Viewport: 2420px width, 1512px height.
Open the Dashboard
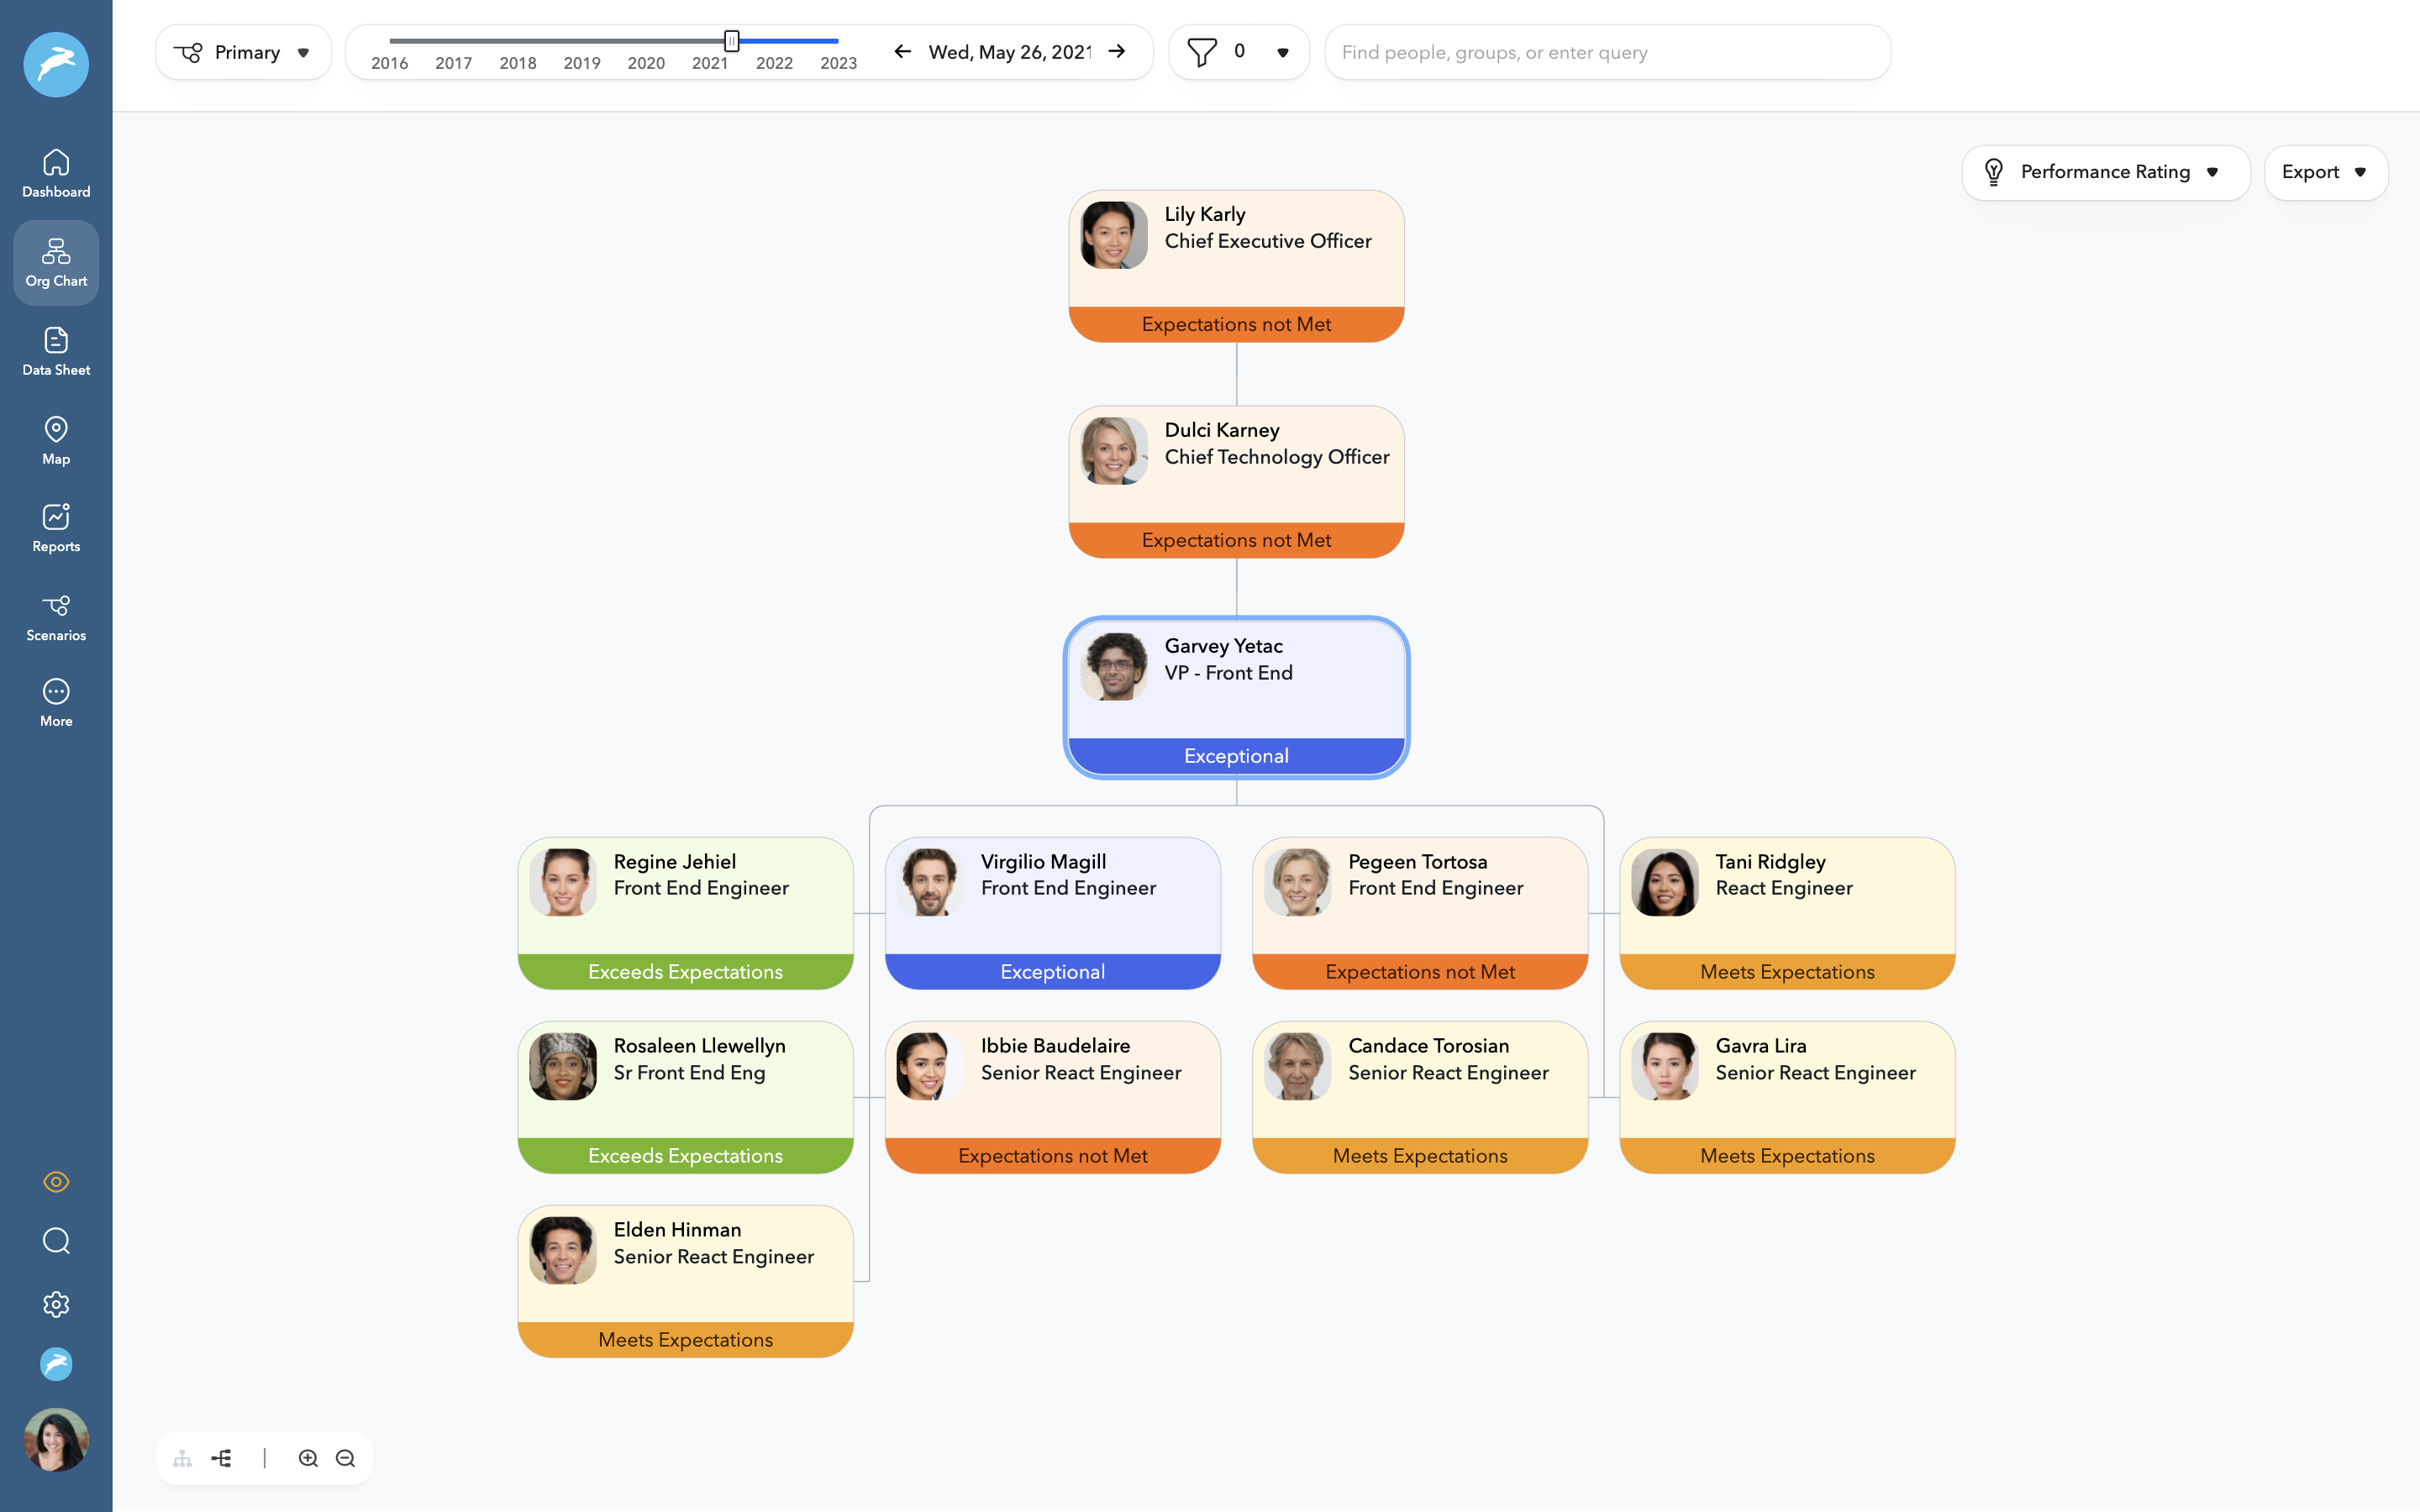[x=56, y=173]
